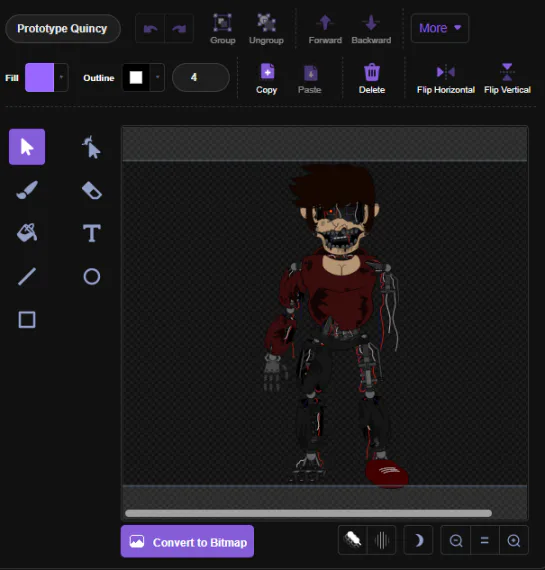
Task: Click the Undo arrow
Action: [x=150, y=28]
